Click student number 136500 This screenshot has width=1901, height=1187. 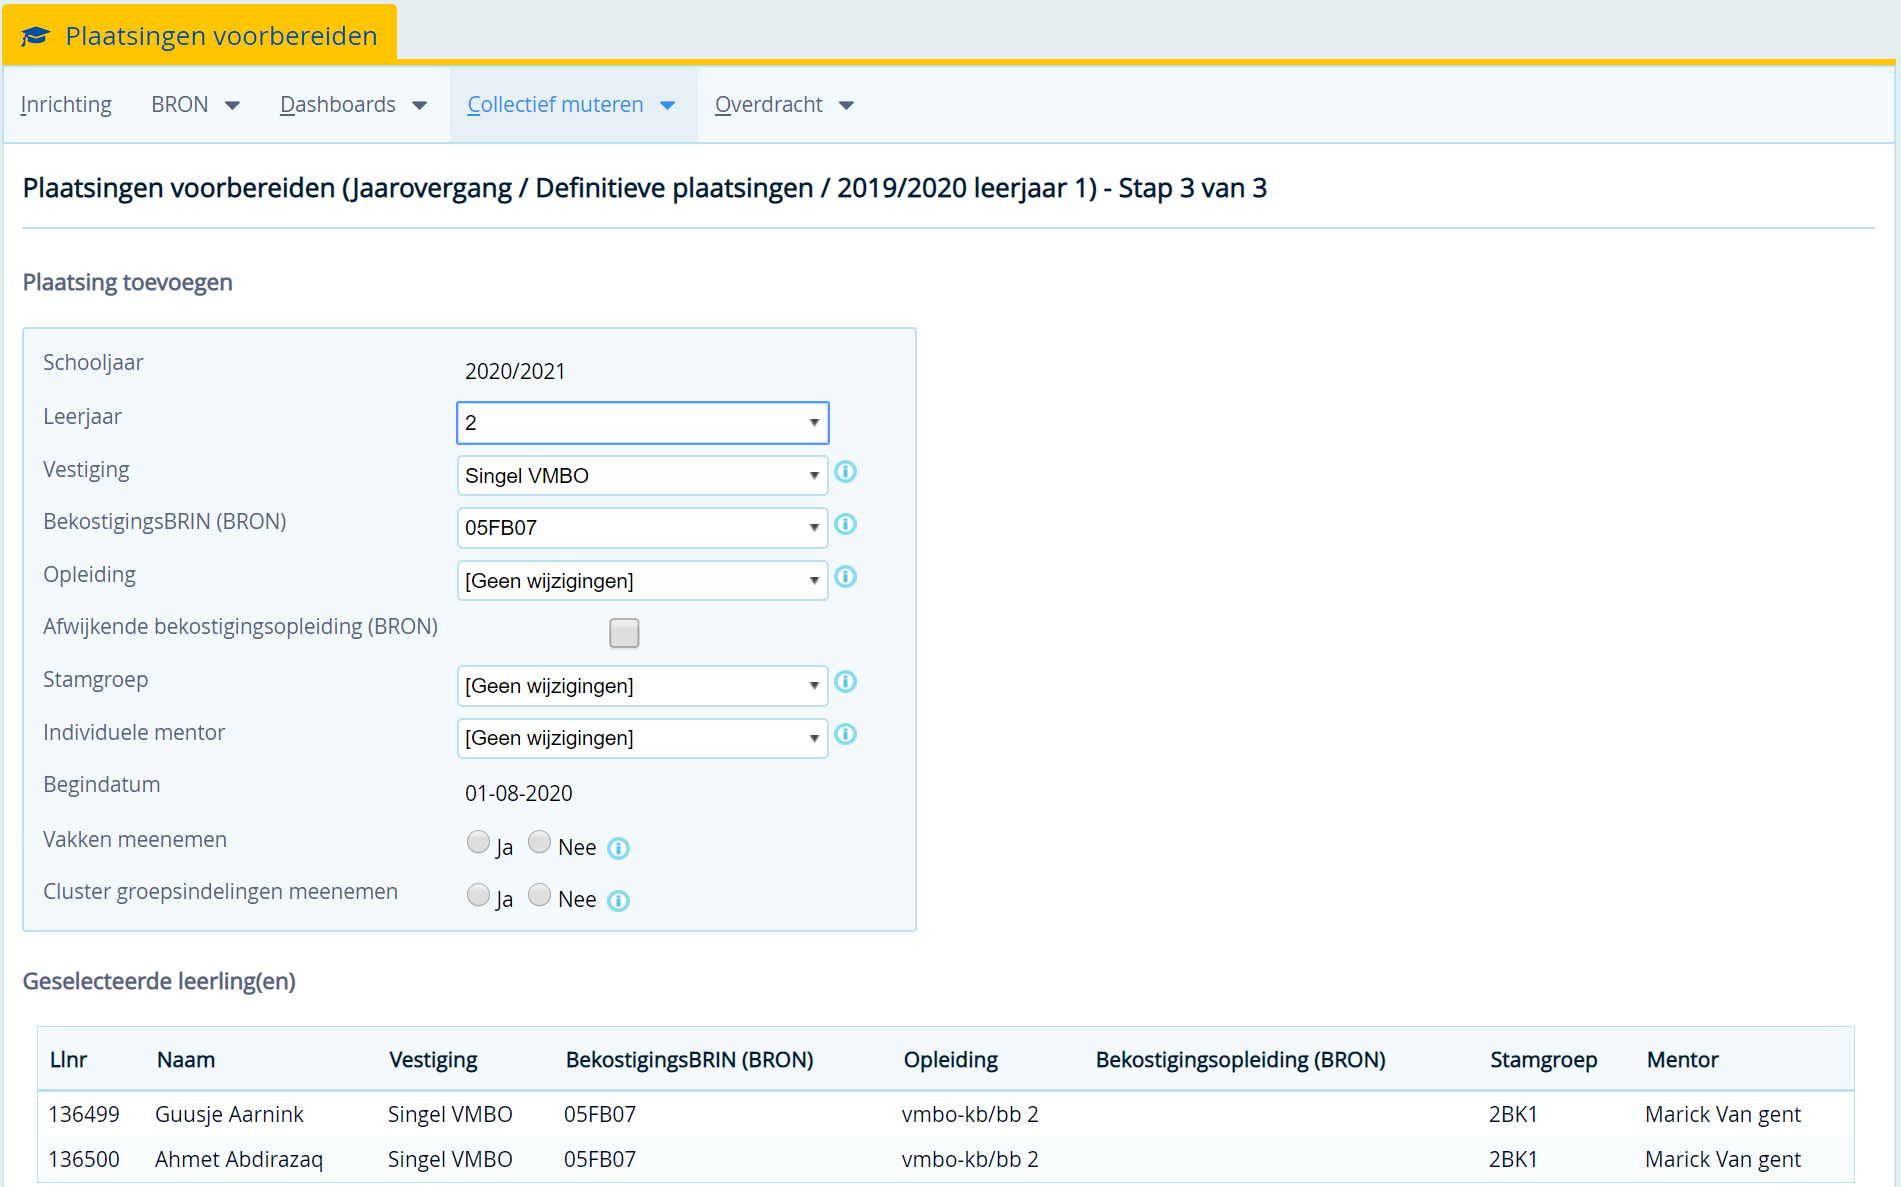(x=84, y=1159)
